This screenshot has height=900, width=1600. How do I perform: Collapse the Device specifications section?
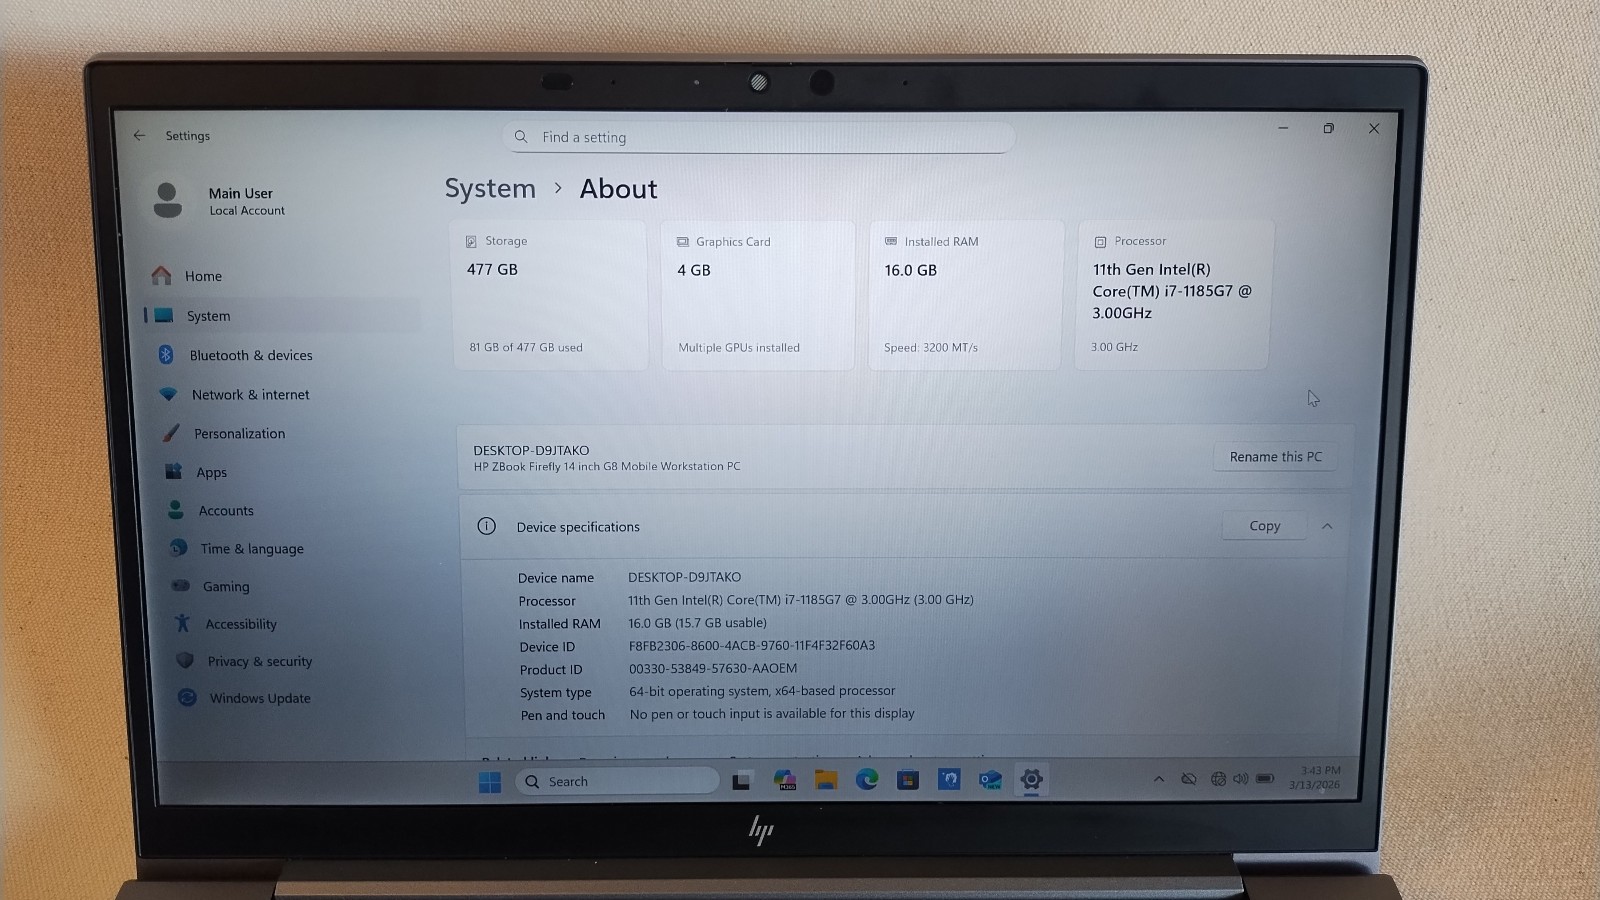point(1327,526)
